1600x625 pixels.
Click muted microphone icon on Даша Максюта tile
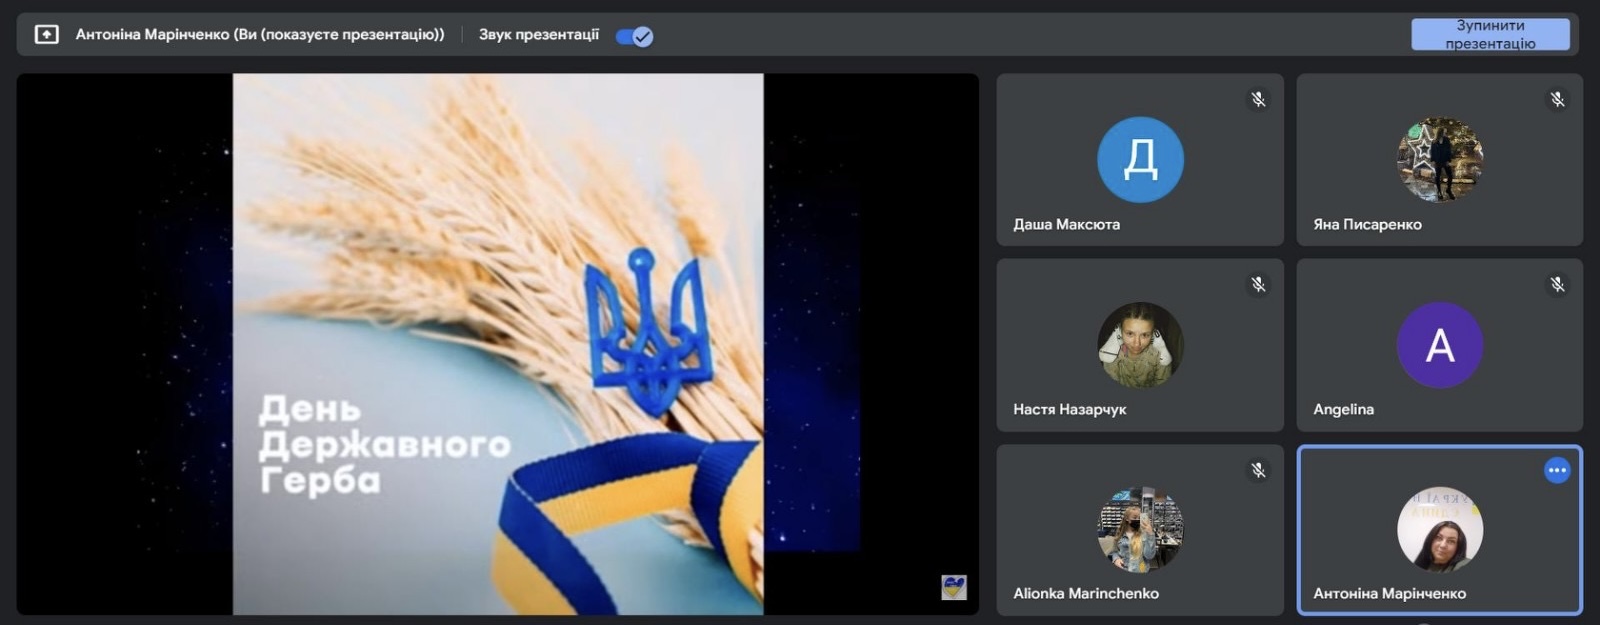click(1258, 99)
